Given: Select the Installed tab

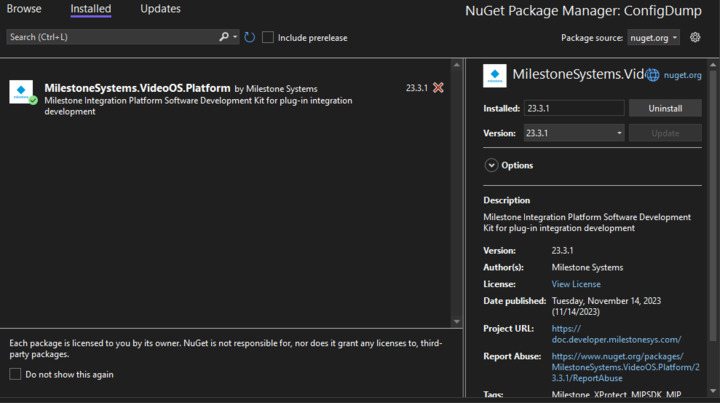Looking at the screenshot, I should click(x=91, y=9).
